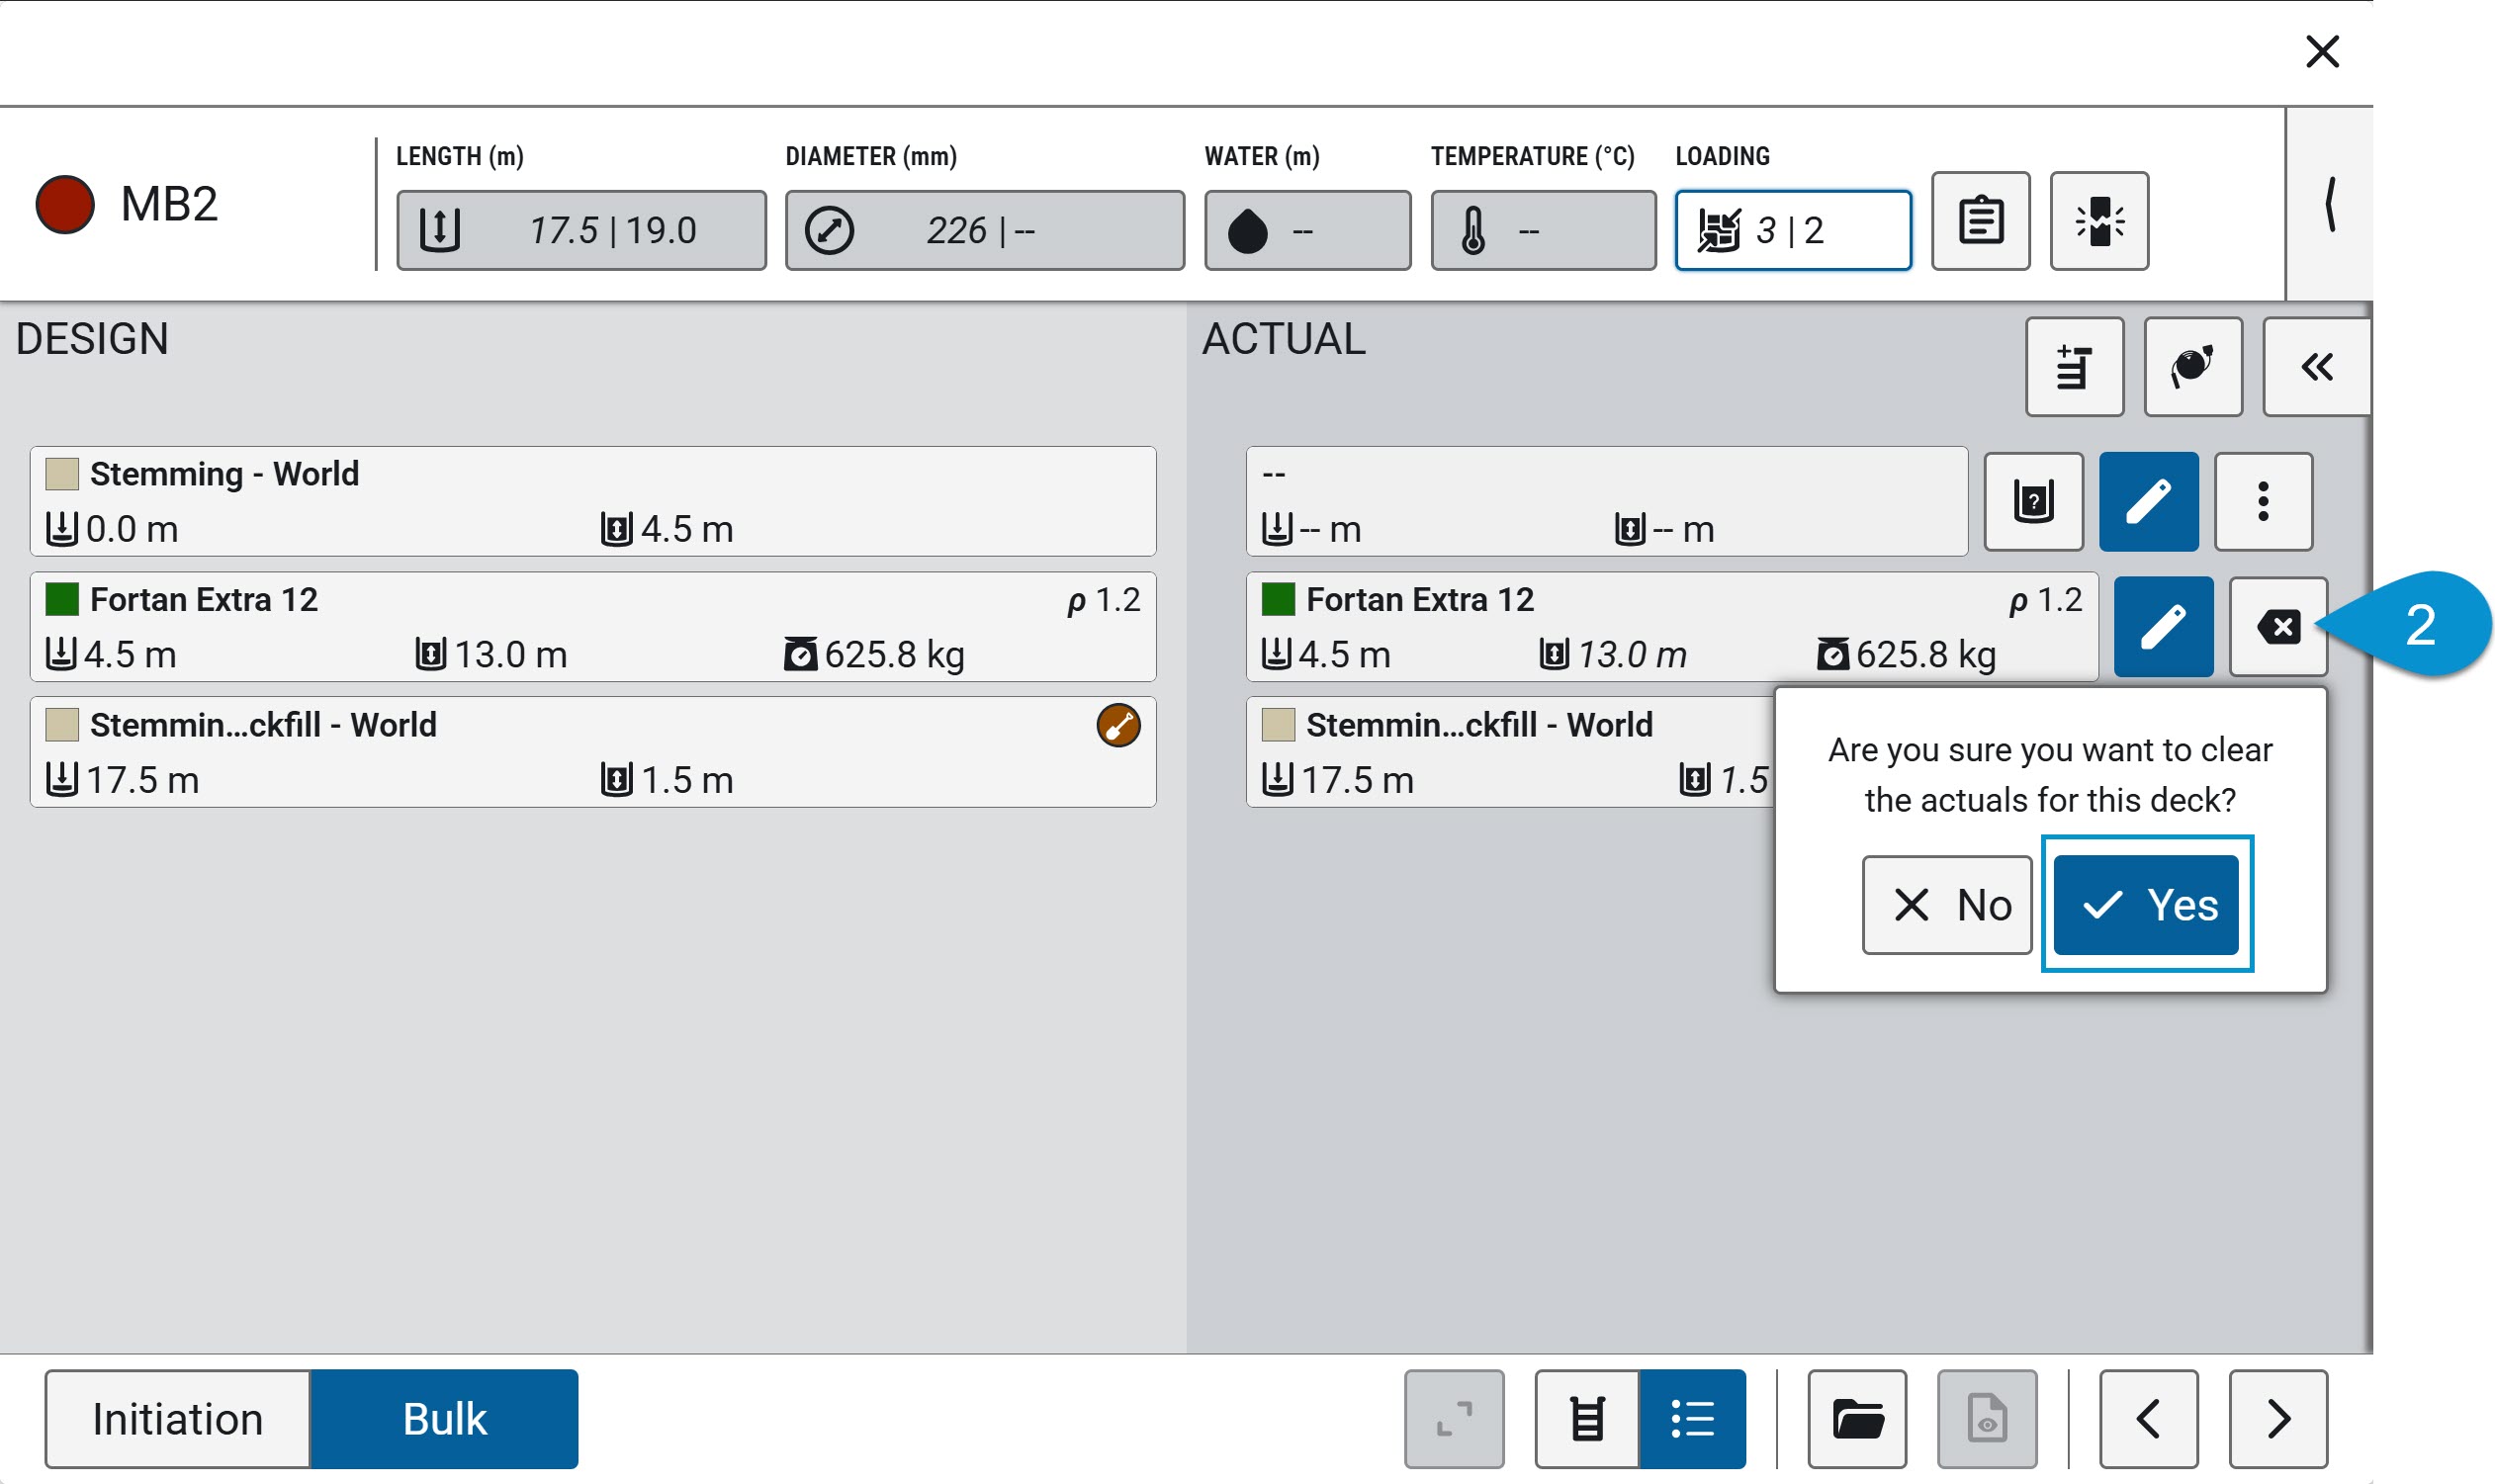2495x1484 pixels.
Task: Open the Temperature field
Action: pyautogui.click(x=1542, y=230)
